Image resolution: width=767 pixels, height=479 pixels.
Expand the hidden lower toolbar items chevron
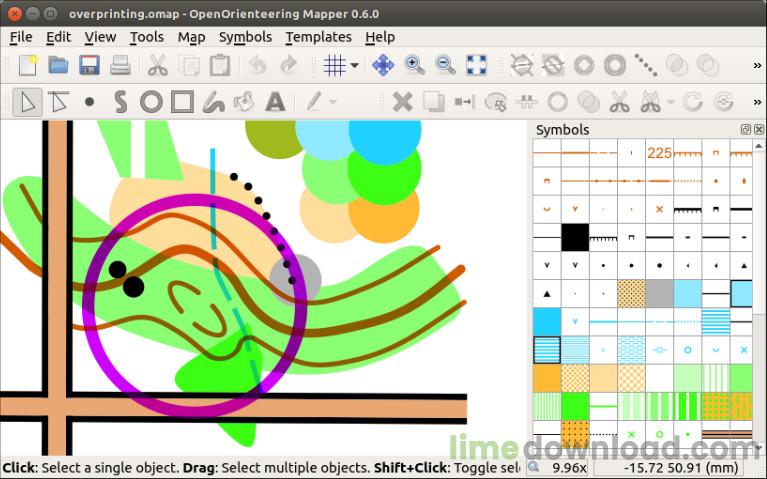(757, 102)
